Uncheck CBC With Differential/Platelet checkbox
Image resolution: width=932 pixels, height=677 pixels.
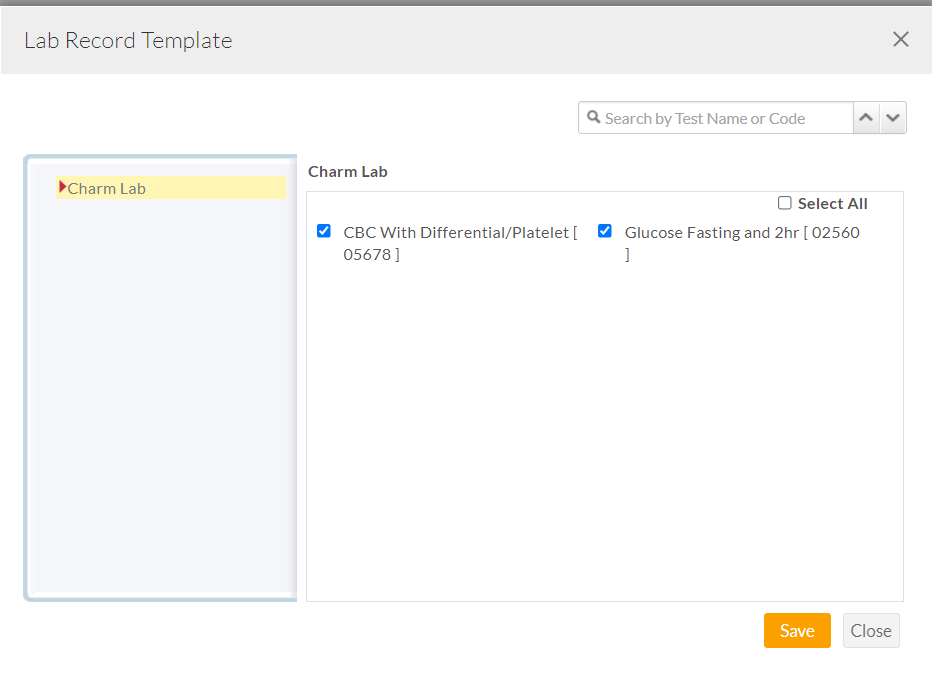coord(323,231)
